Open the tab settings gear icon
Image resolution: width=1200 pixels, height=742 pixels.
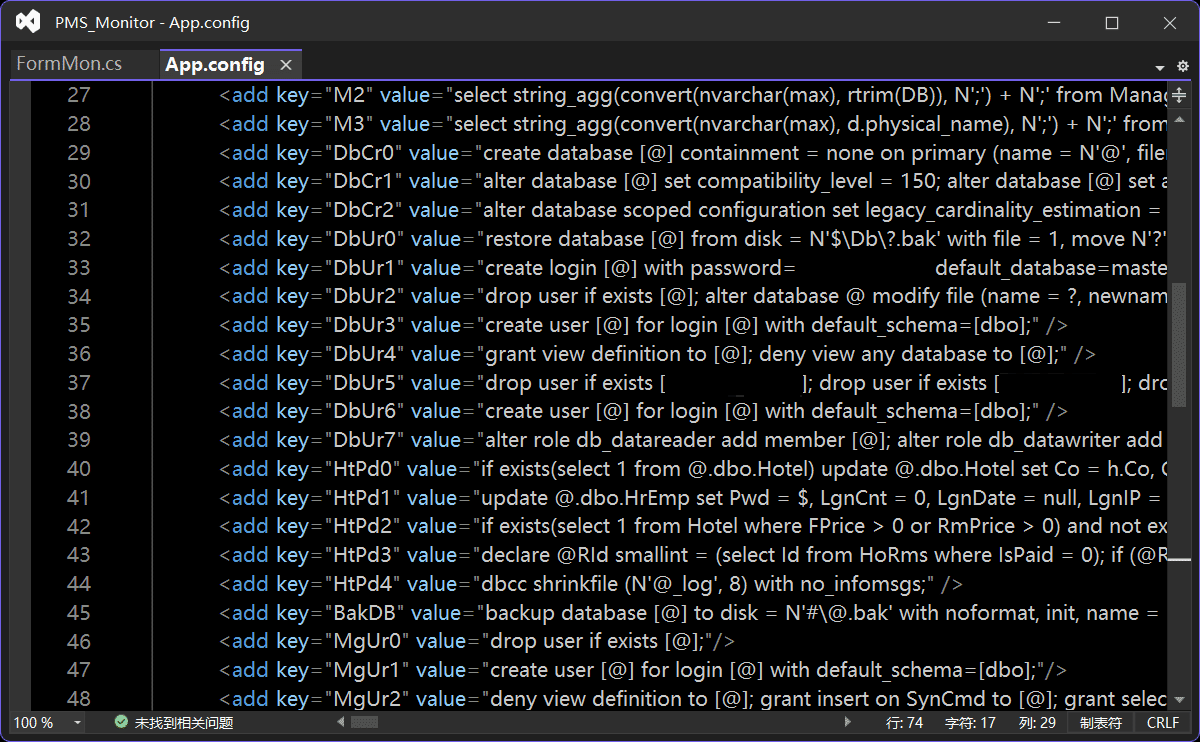click(1183, 67)
